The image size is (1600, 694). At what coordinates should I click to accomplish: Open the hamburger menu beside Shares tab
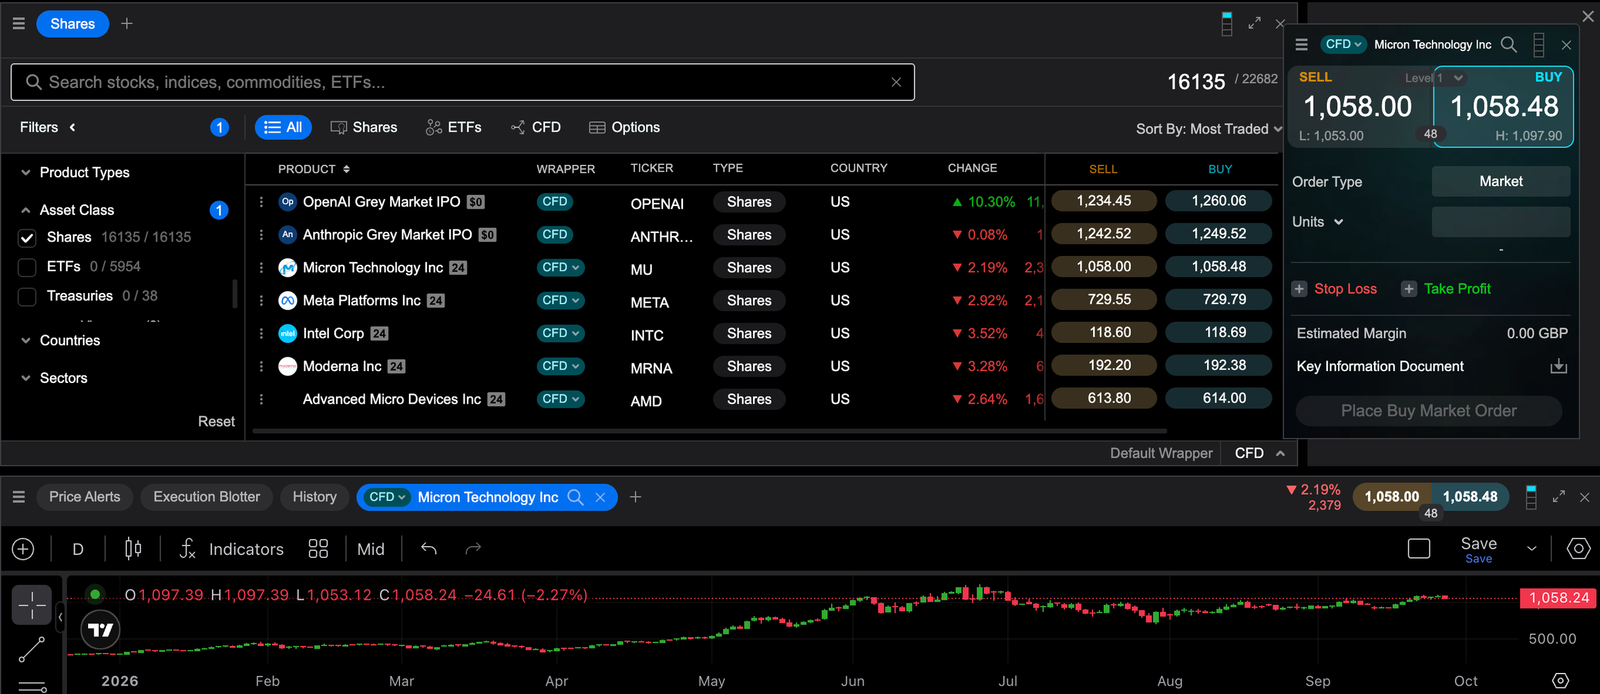[x=18, y=23]
